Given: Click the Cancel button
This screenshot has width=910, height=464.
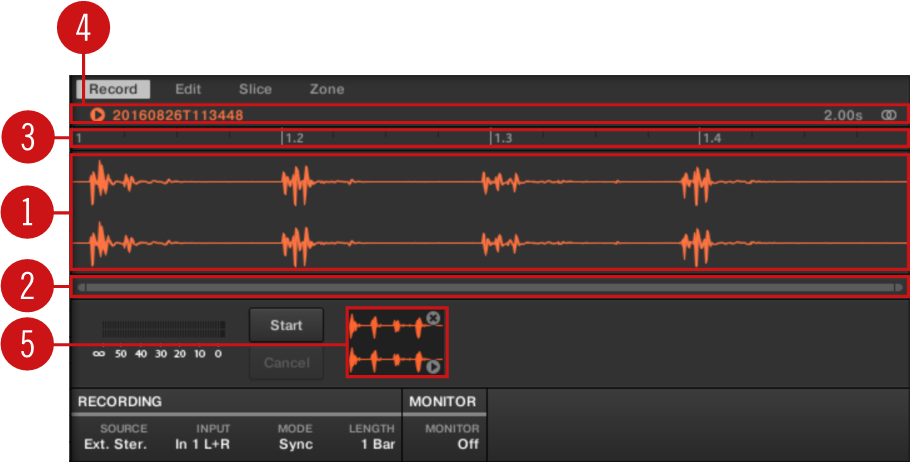Looking at the screenshot, I should coord(286,363).
